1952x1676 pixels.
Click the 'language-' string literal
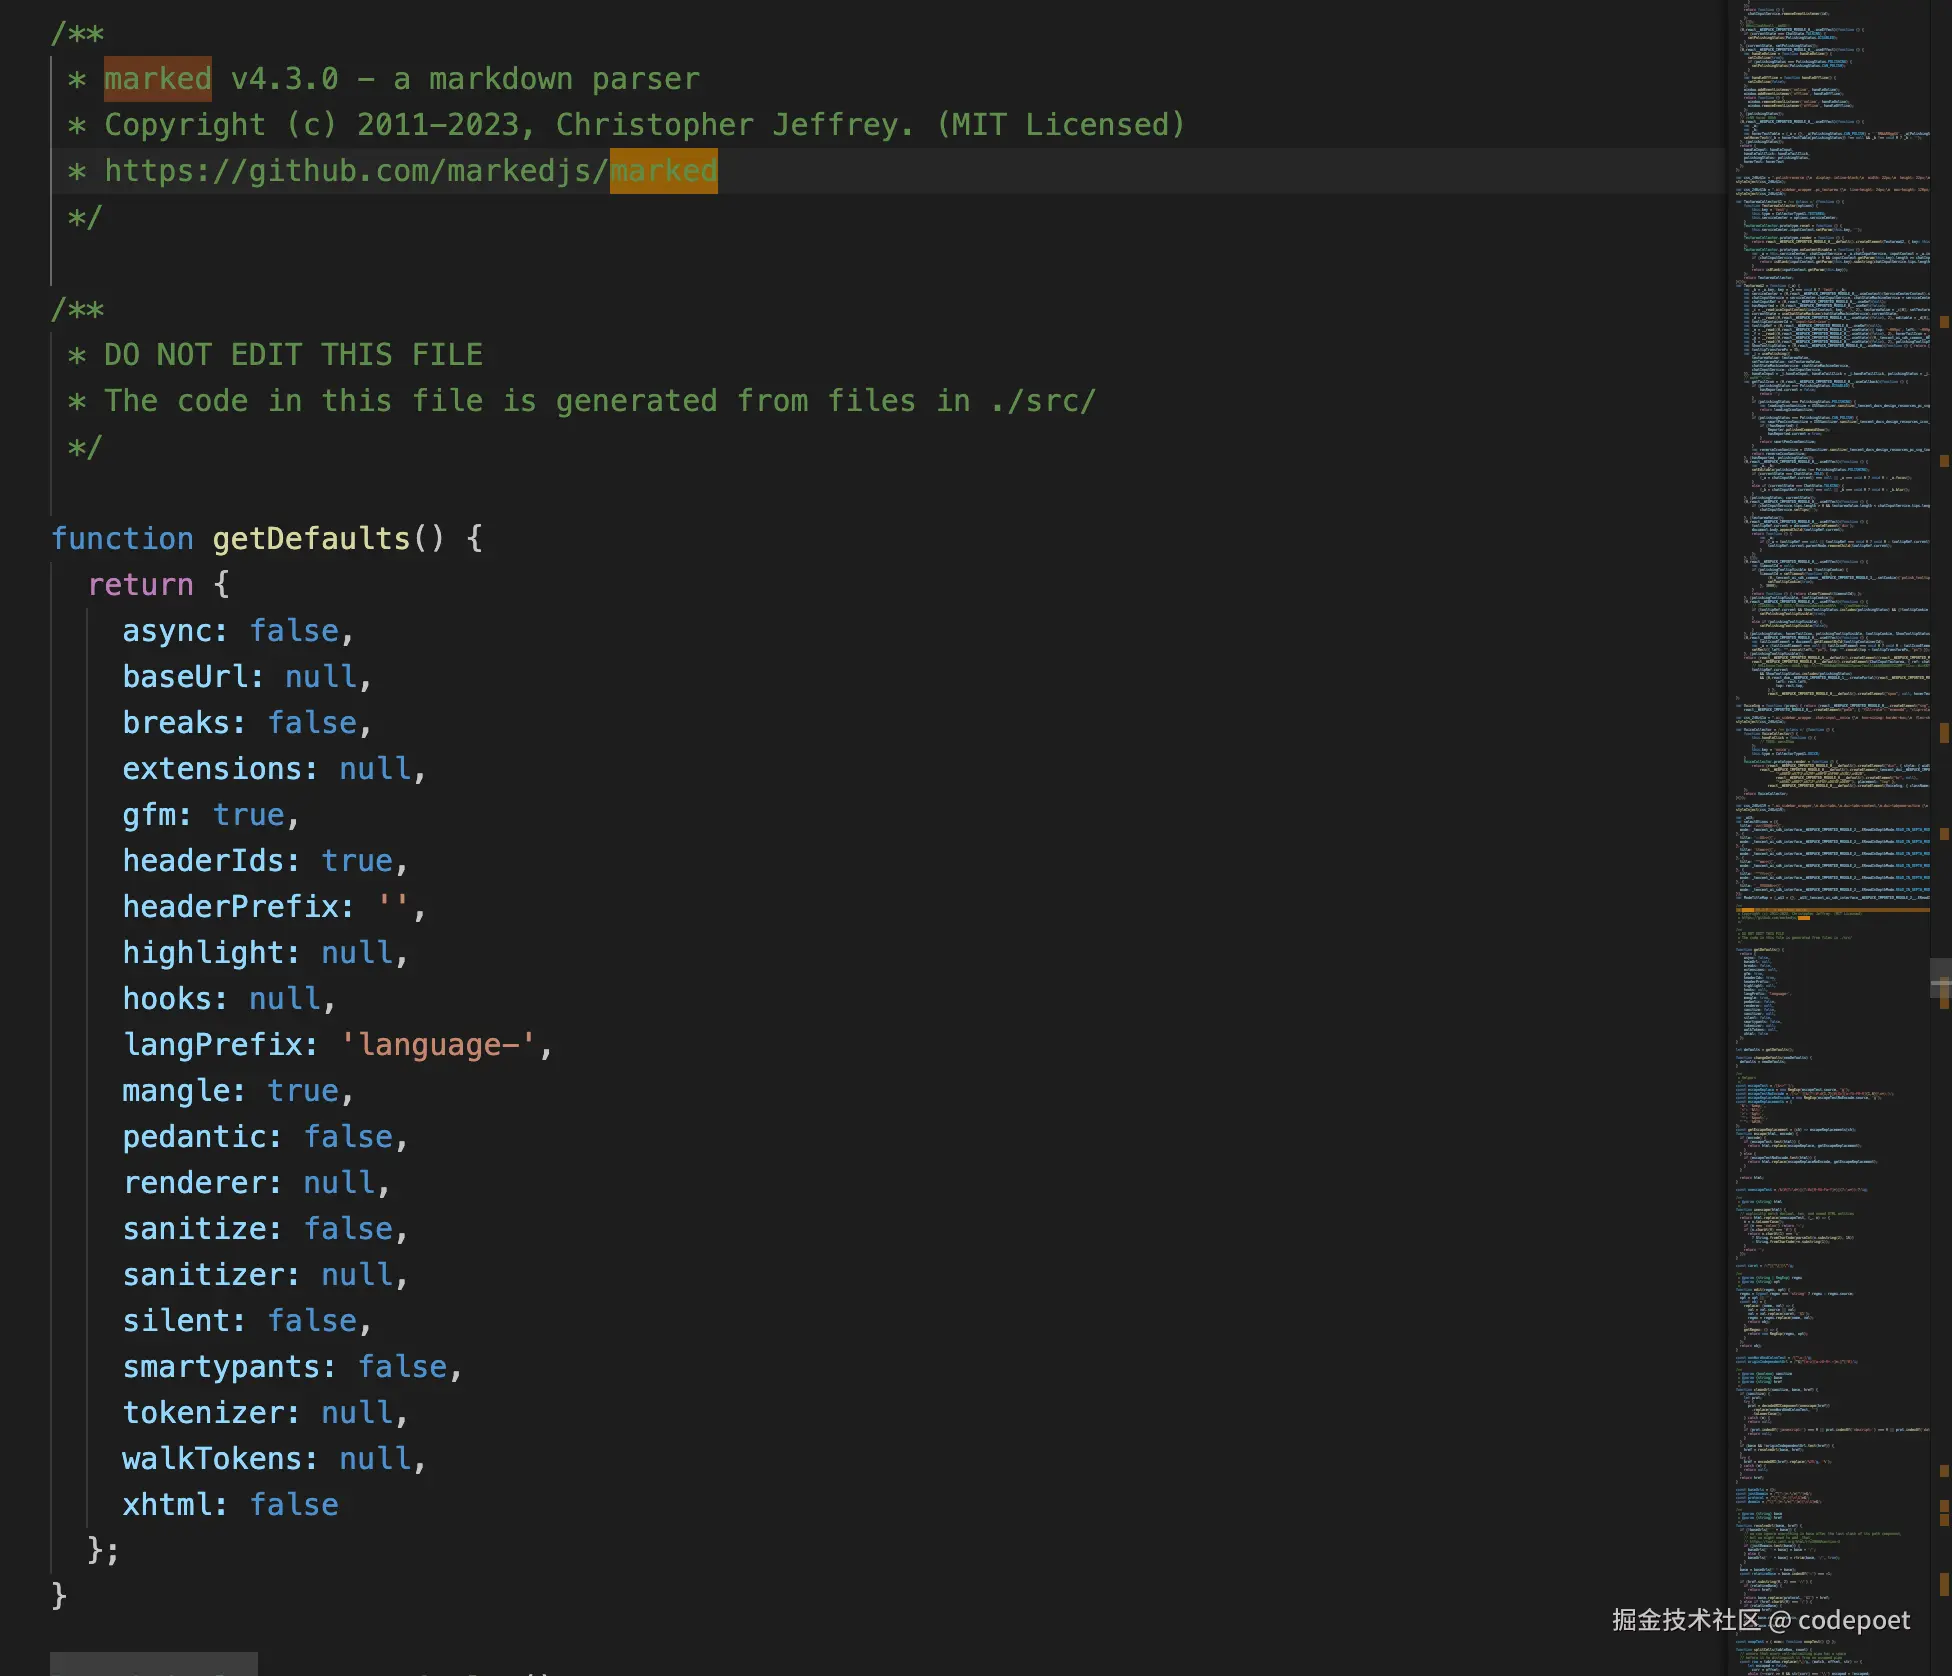coord(437,1045)
